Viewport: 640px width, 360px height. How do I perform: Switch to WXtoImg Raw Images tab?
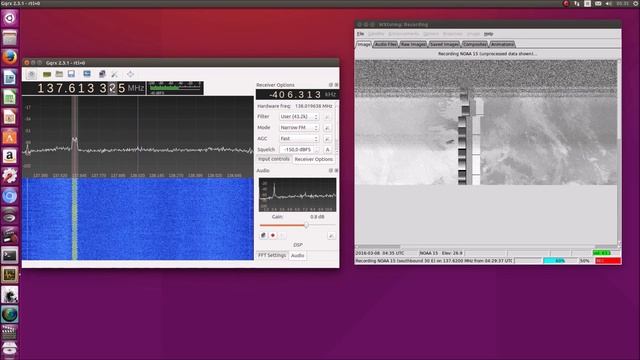point(413,44)
